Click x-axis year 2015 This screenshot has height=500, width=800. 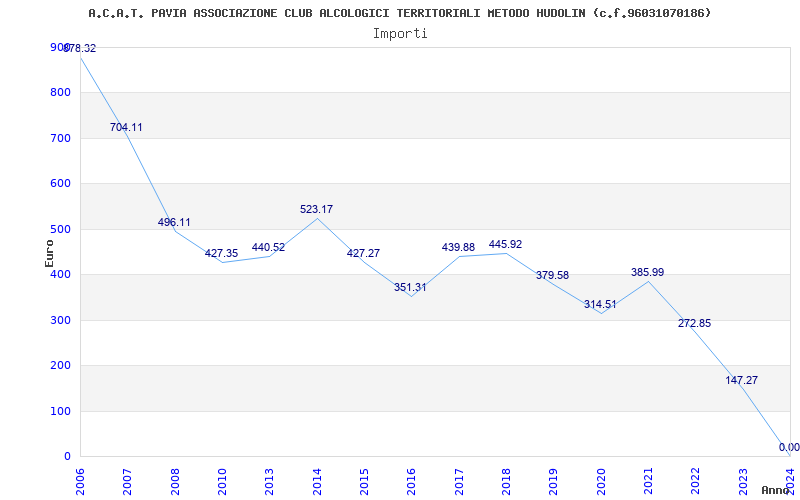coord(364,482)
